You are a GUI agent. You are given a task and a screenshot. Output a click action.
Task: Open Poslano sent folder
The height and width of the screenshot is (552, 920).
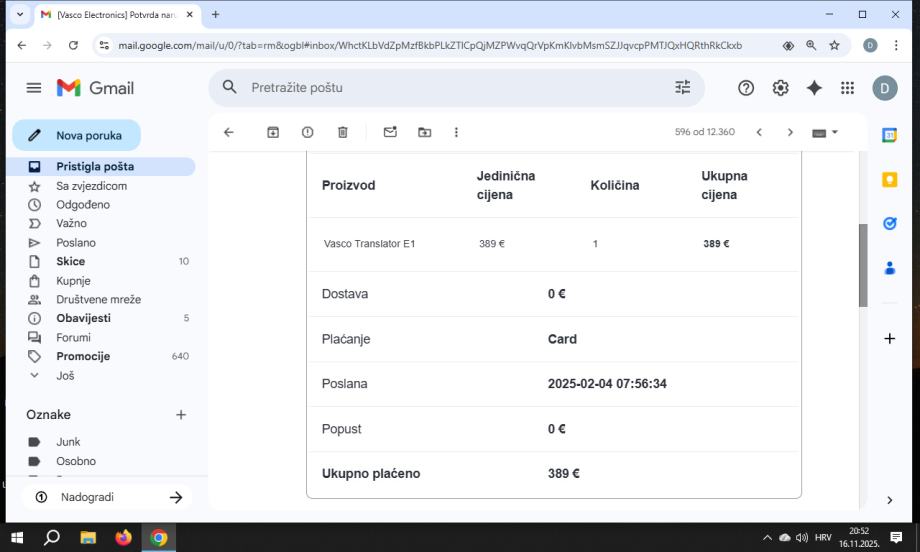[x=103, y=243]
